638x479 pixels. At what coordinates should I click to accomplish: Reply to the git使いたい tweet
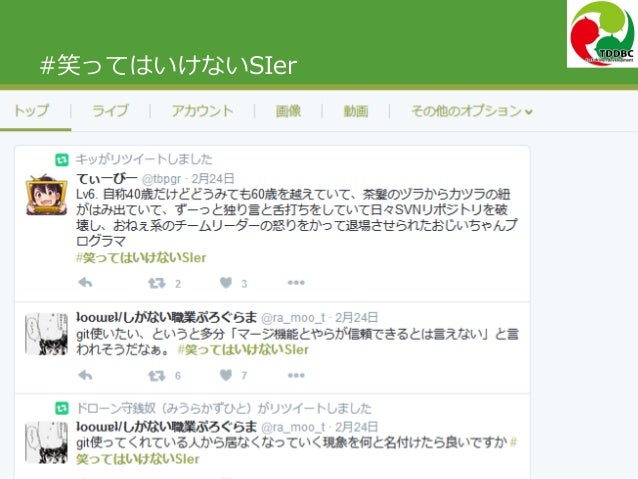point(85,375)
